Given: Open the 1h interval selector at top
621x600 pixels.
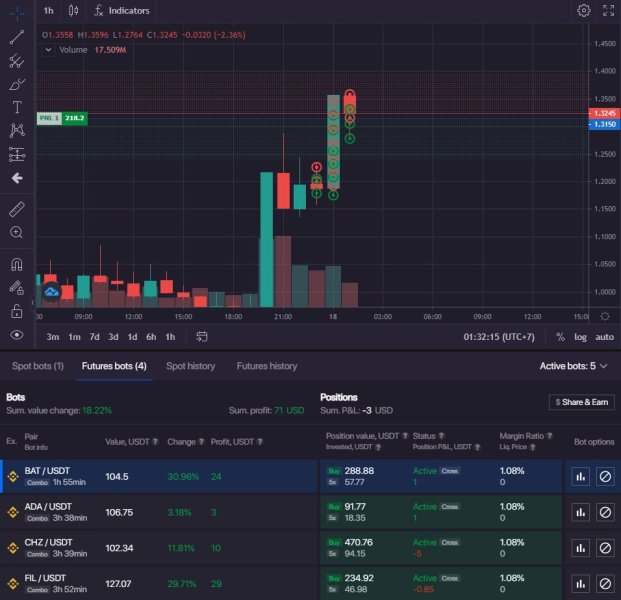Looking at the screenshot, I should point(48,11).
